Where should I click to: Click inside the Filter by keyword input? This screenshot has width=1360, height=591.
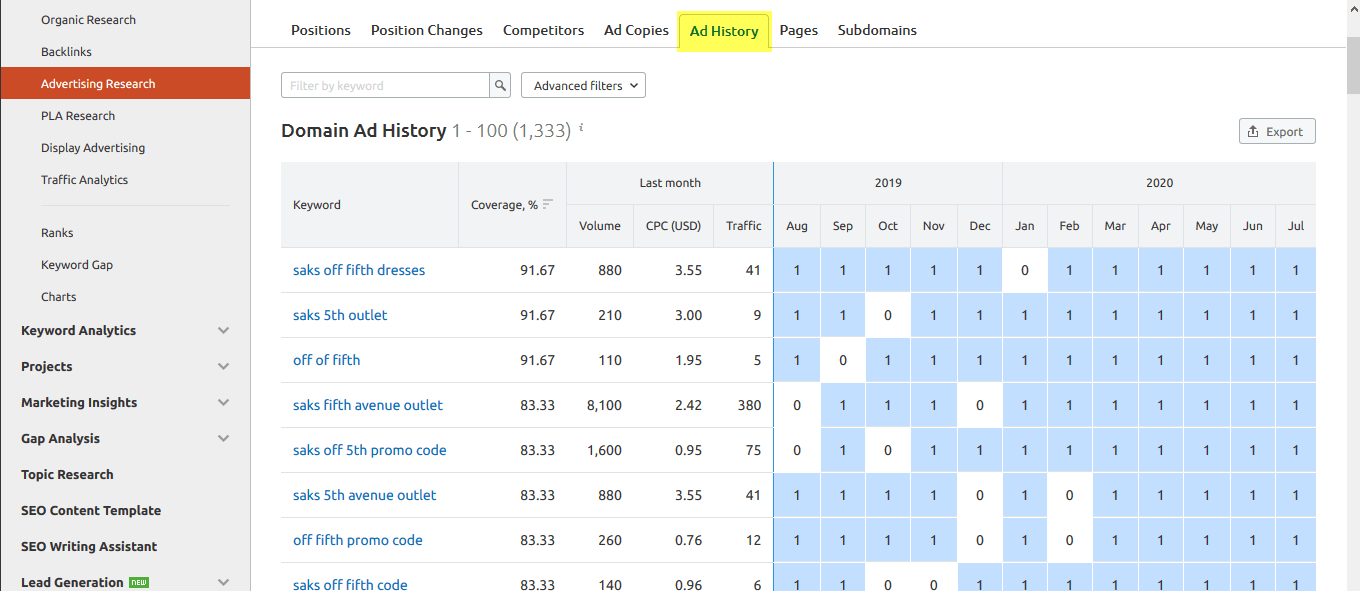[385, 85]
